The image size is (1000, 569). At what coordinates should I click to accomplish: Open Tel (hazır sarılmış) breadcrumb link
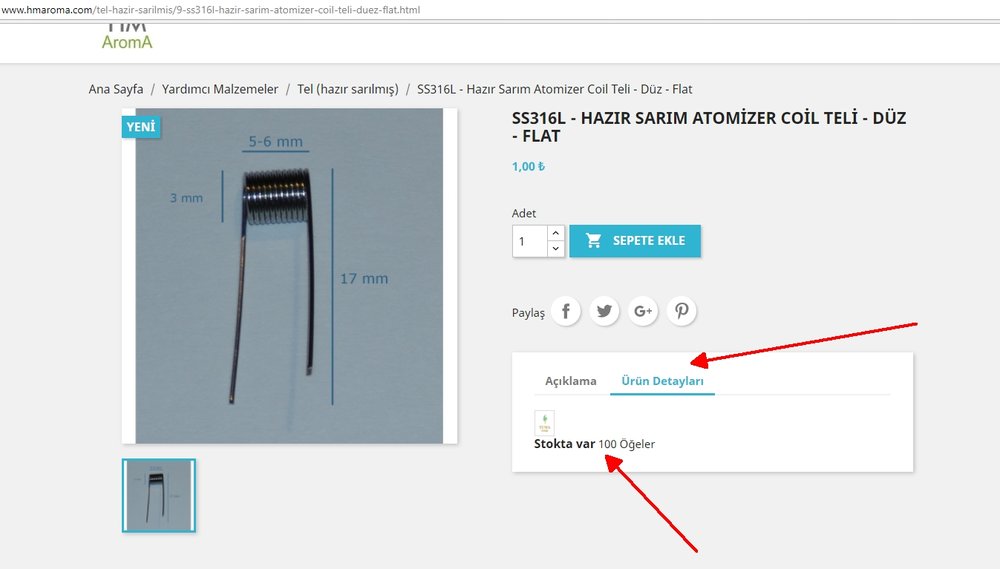point(348,89)
